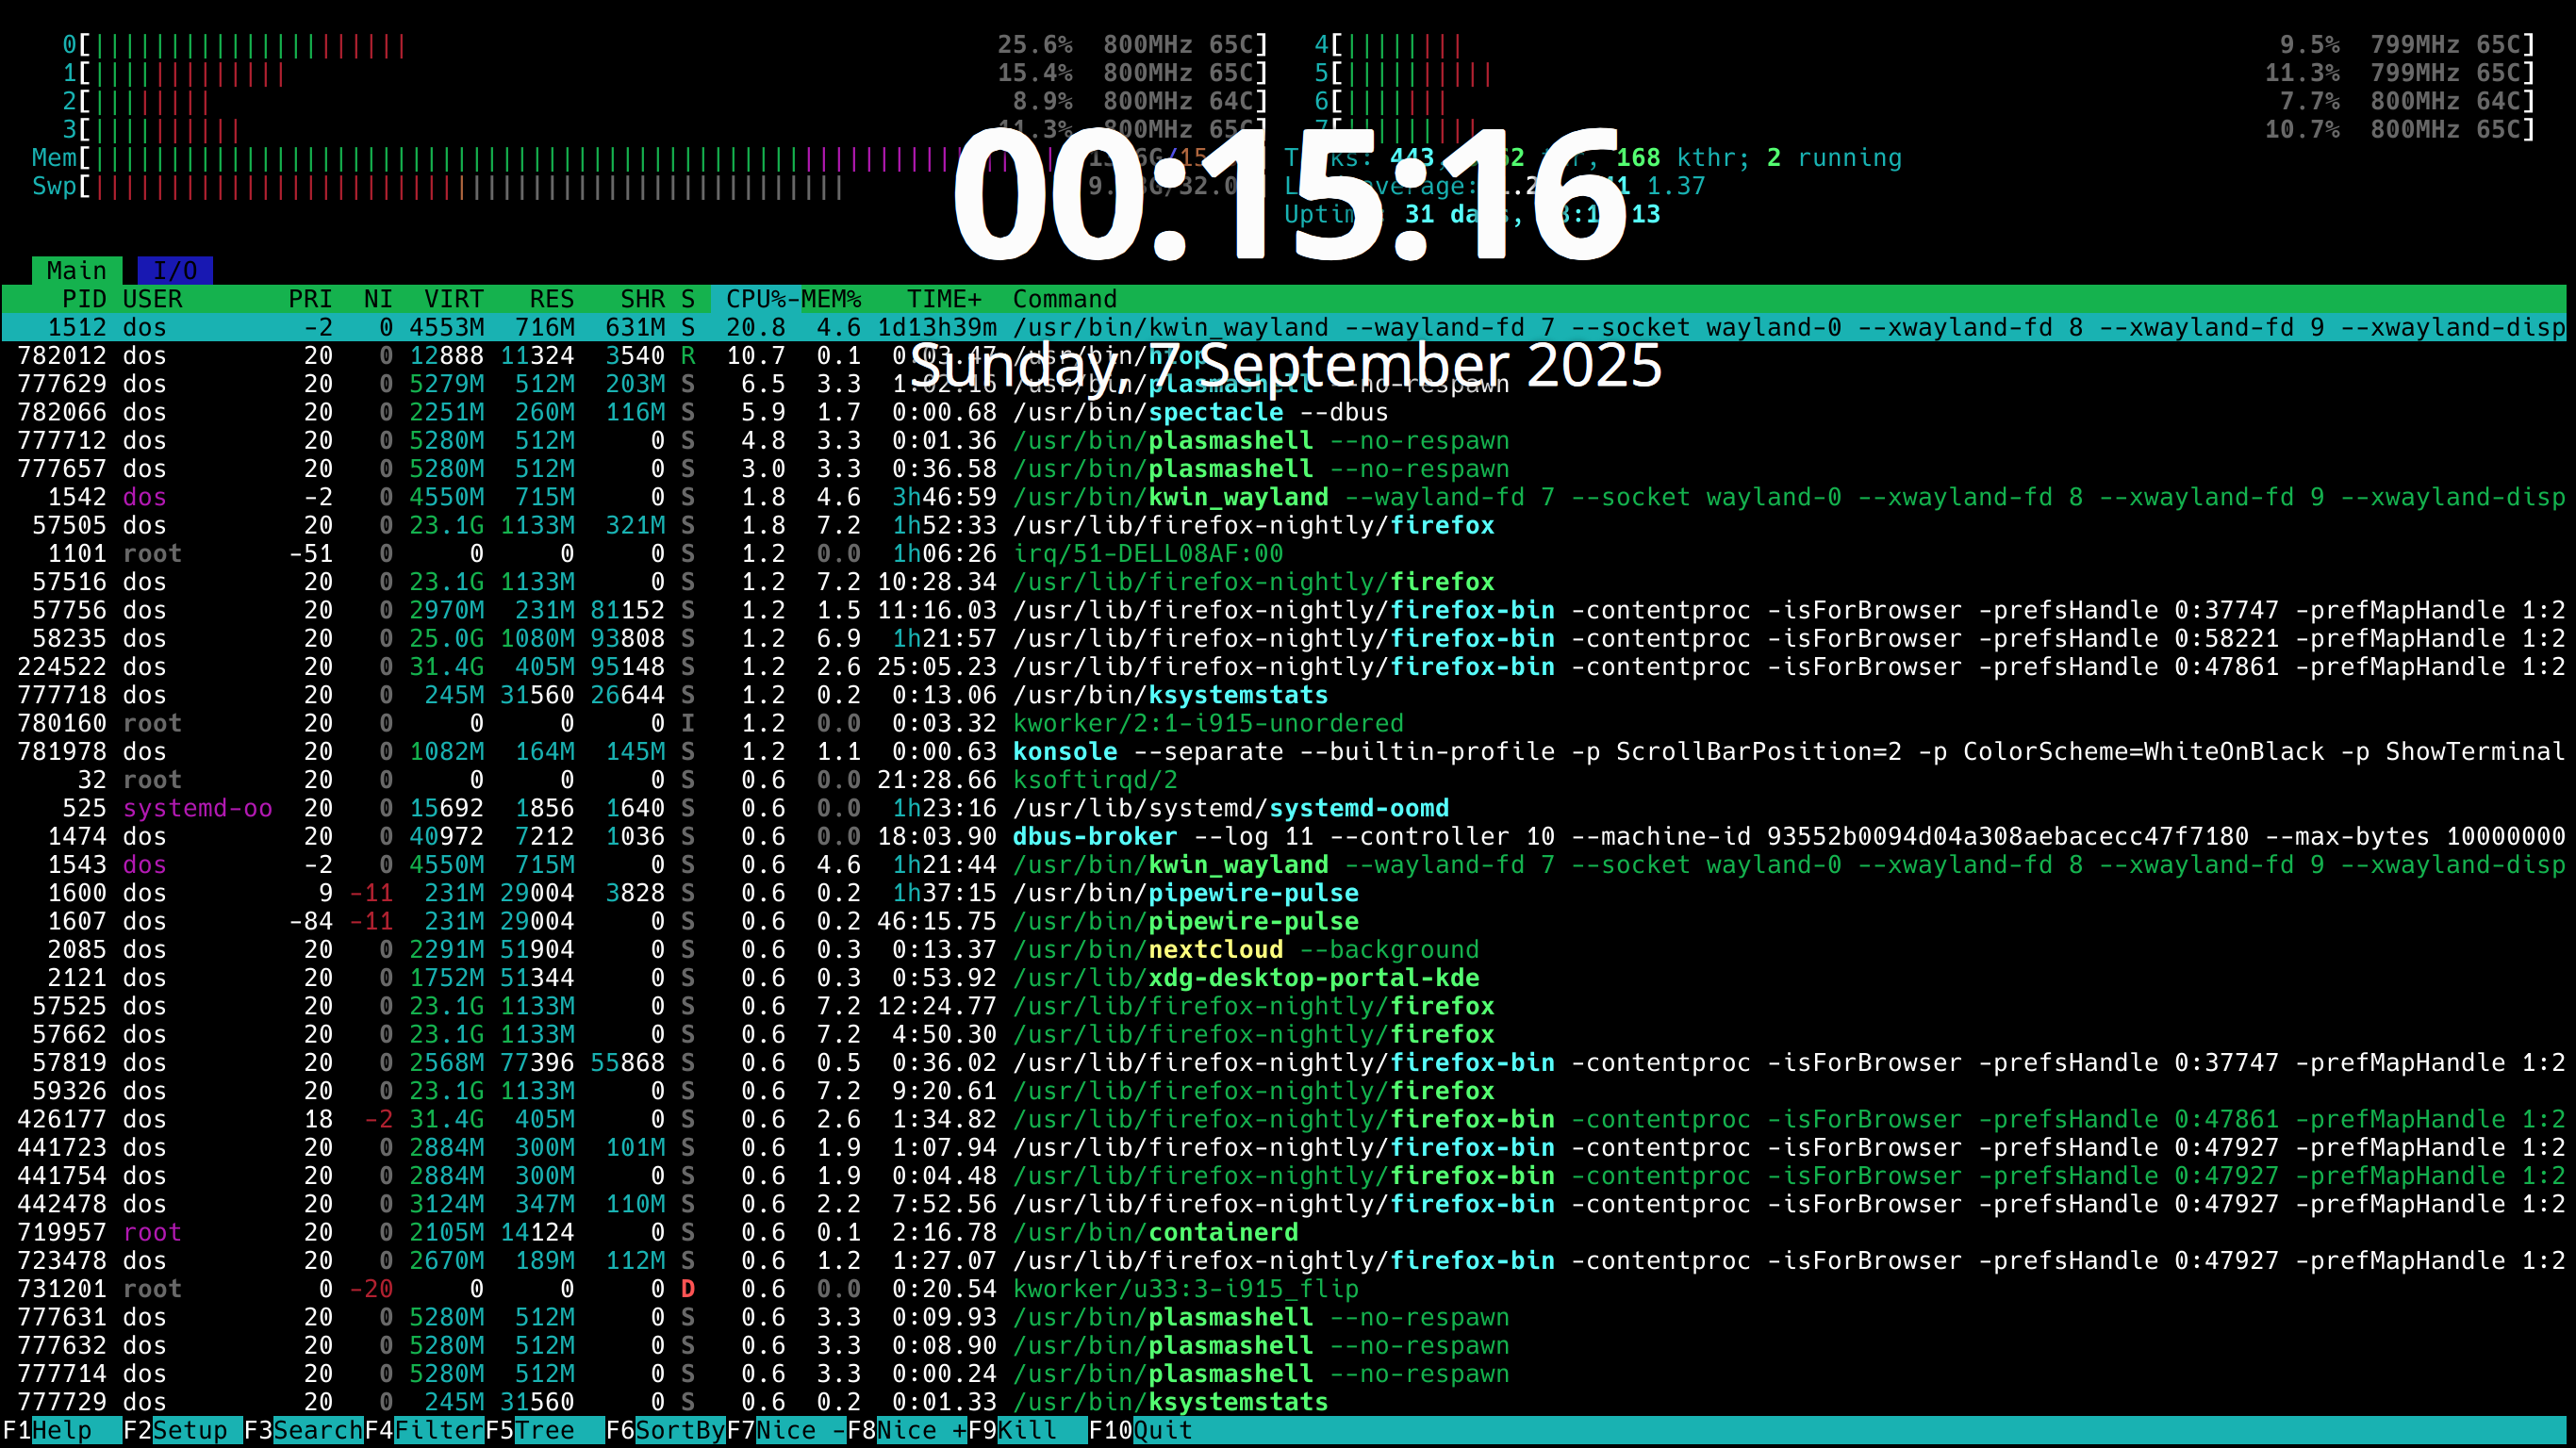Click F9 Kill button
2576x1448 pixels.
point(1027,1430)
